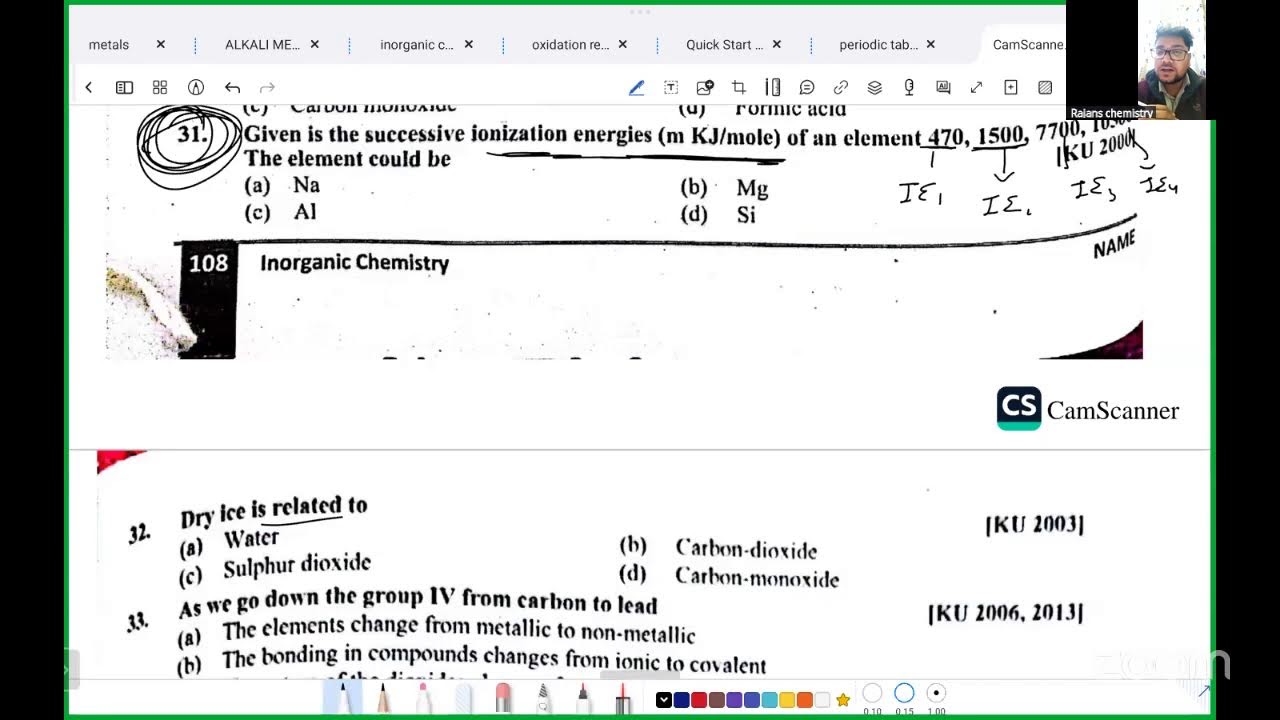Undo the last stroke

click(x=232, y=87)
